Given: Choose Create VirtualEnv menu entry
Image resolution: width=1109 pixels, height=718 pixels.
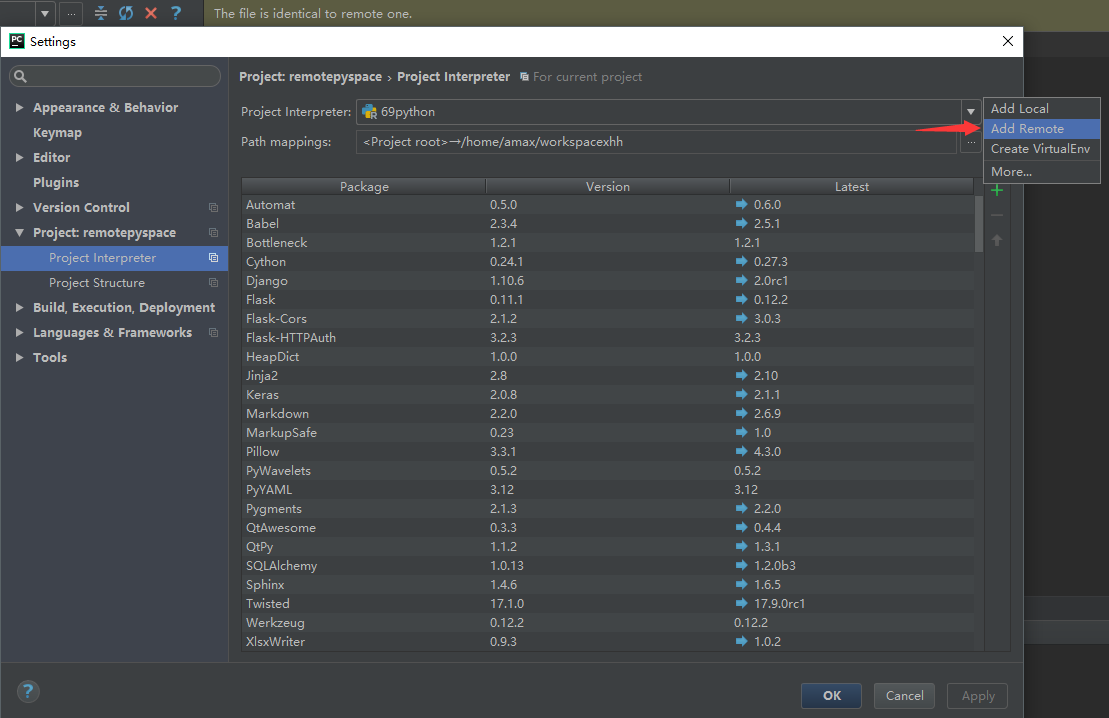Looking at the screenshot, I should pyautogui.click(x=1041, y=149).
